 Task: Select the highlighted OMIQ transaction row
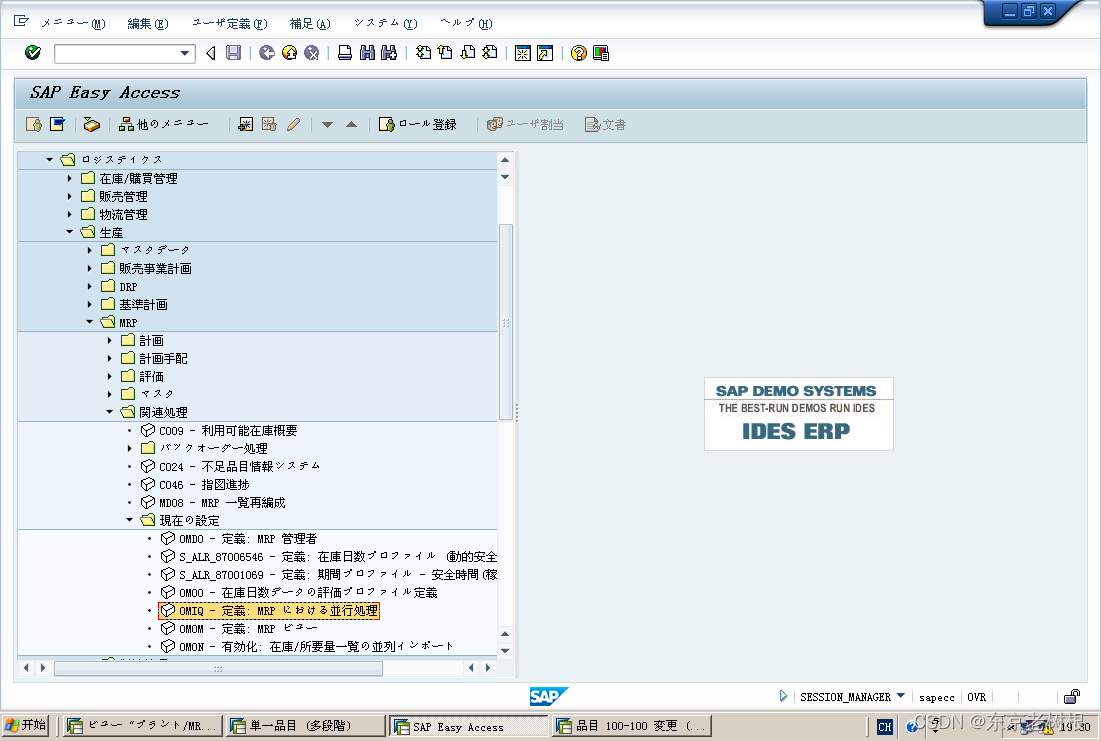click(x=269, y=611)
